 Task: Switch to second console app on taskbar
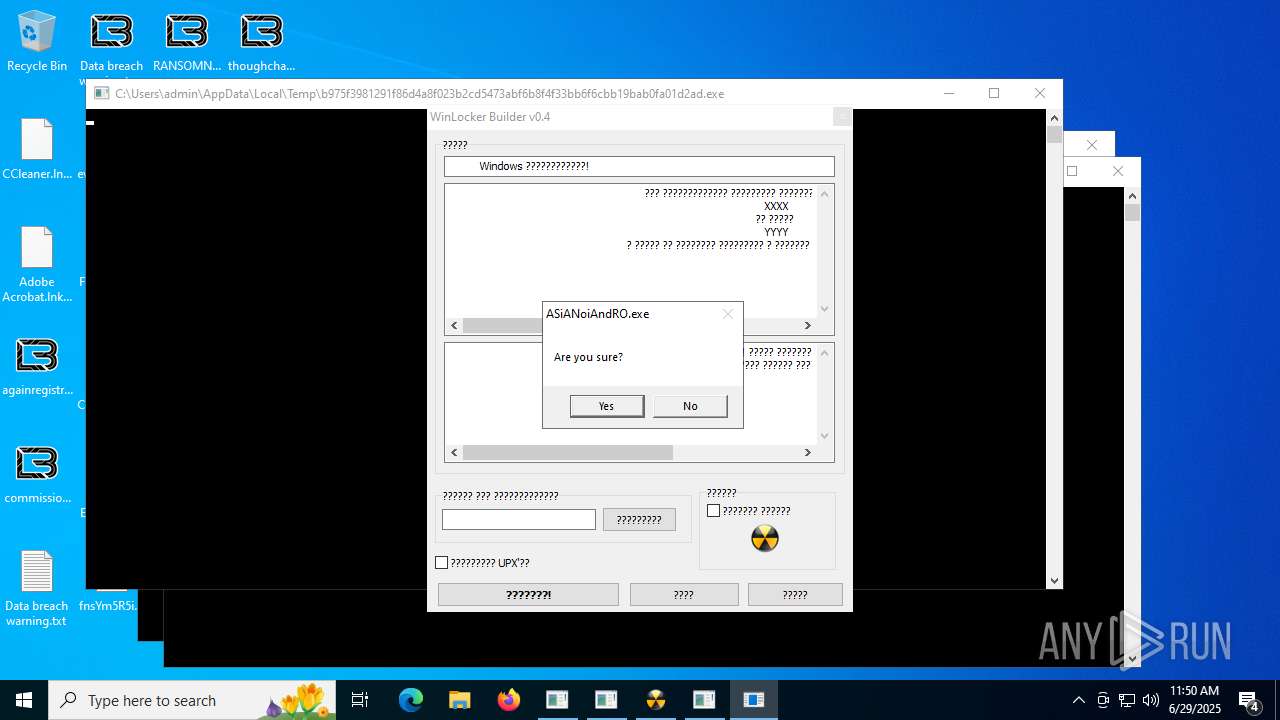pos(606,700)
